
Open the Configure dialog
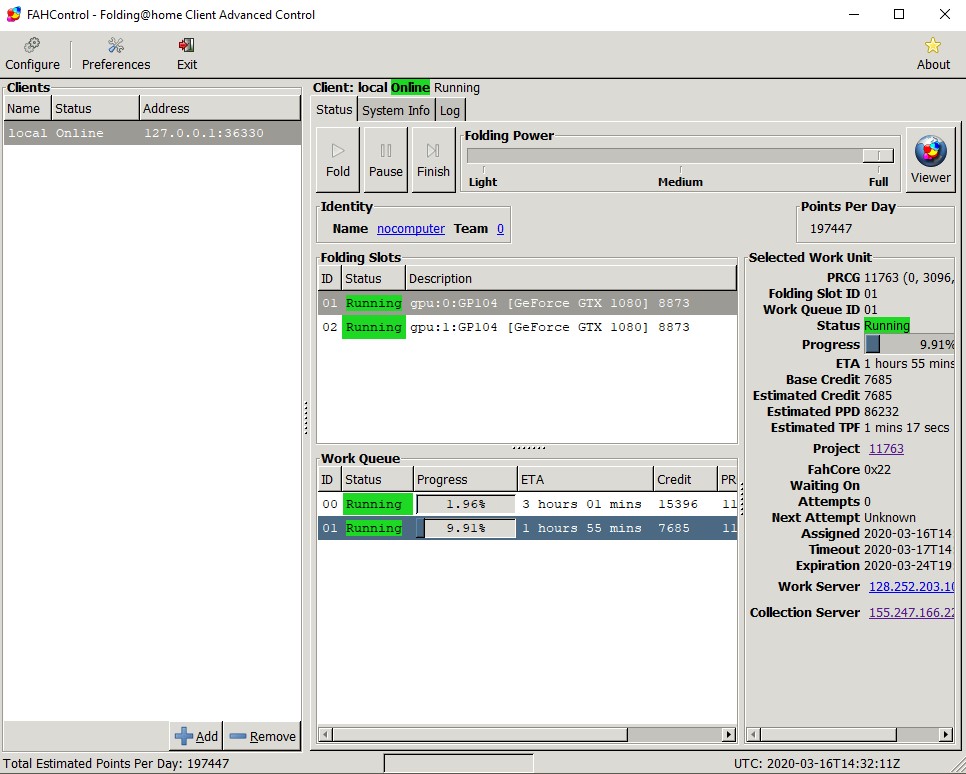32,54
